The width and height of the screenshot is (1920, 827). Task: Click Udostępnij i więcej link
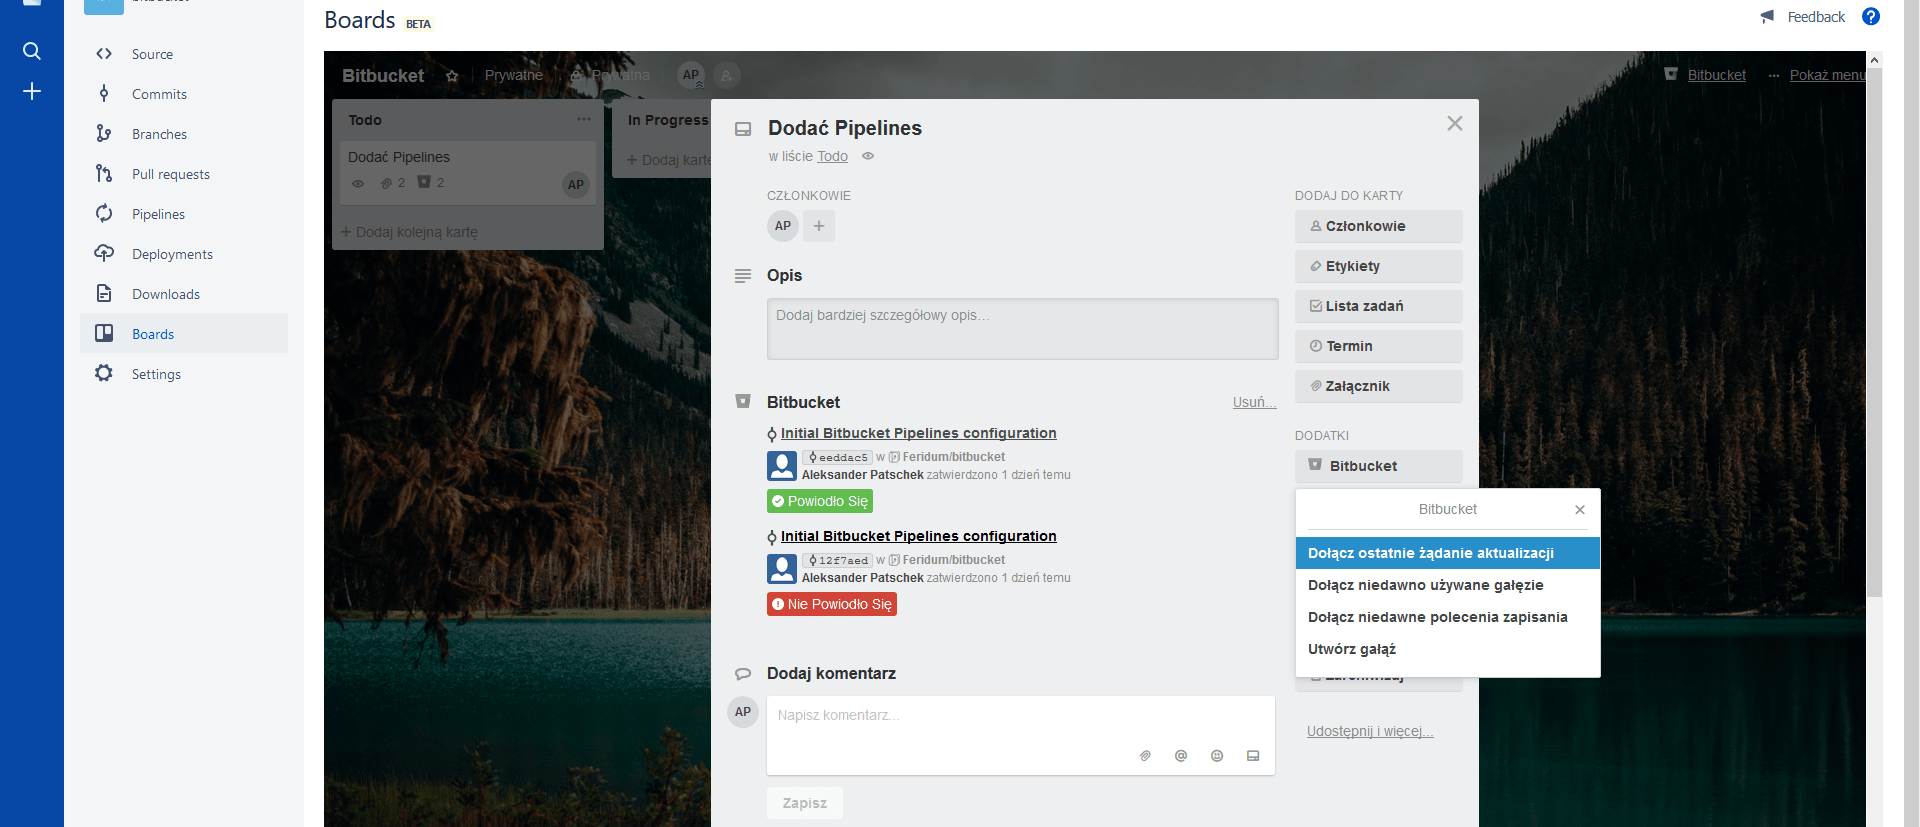1370,731
